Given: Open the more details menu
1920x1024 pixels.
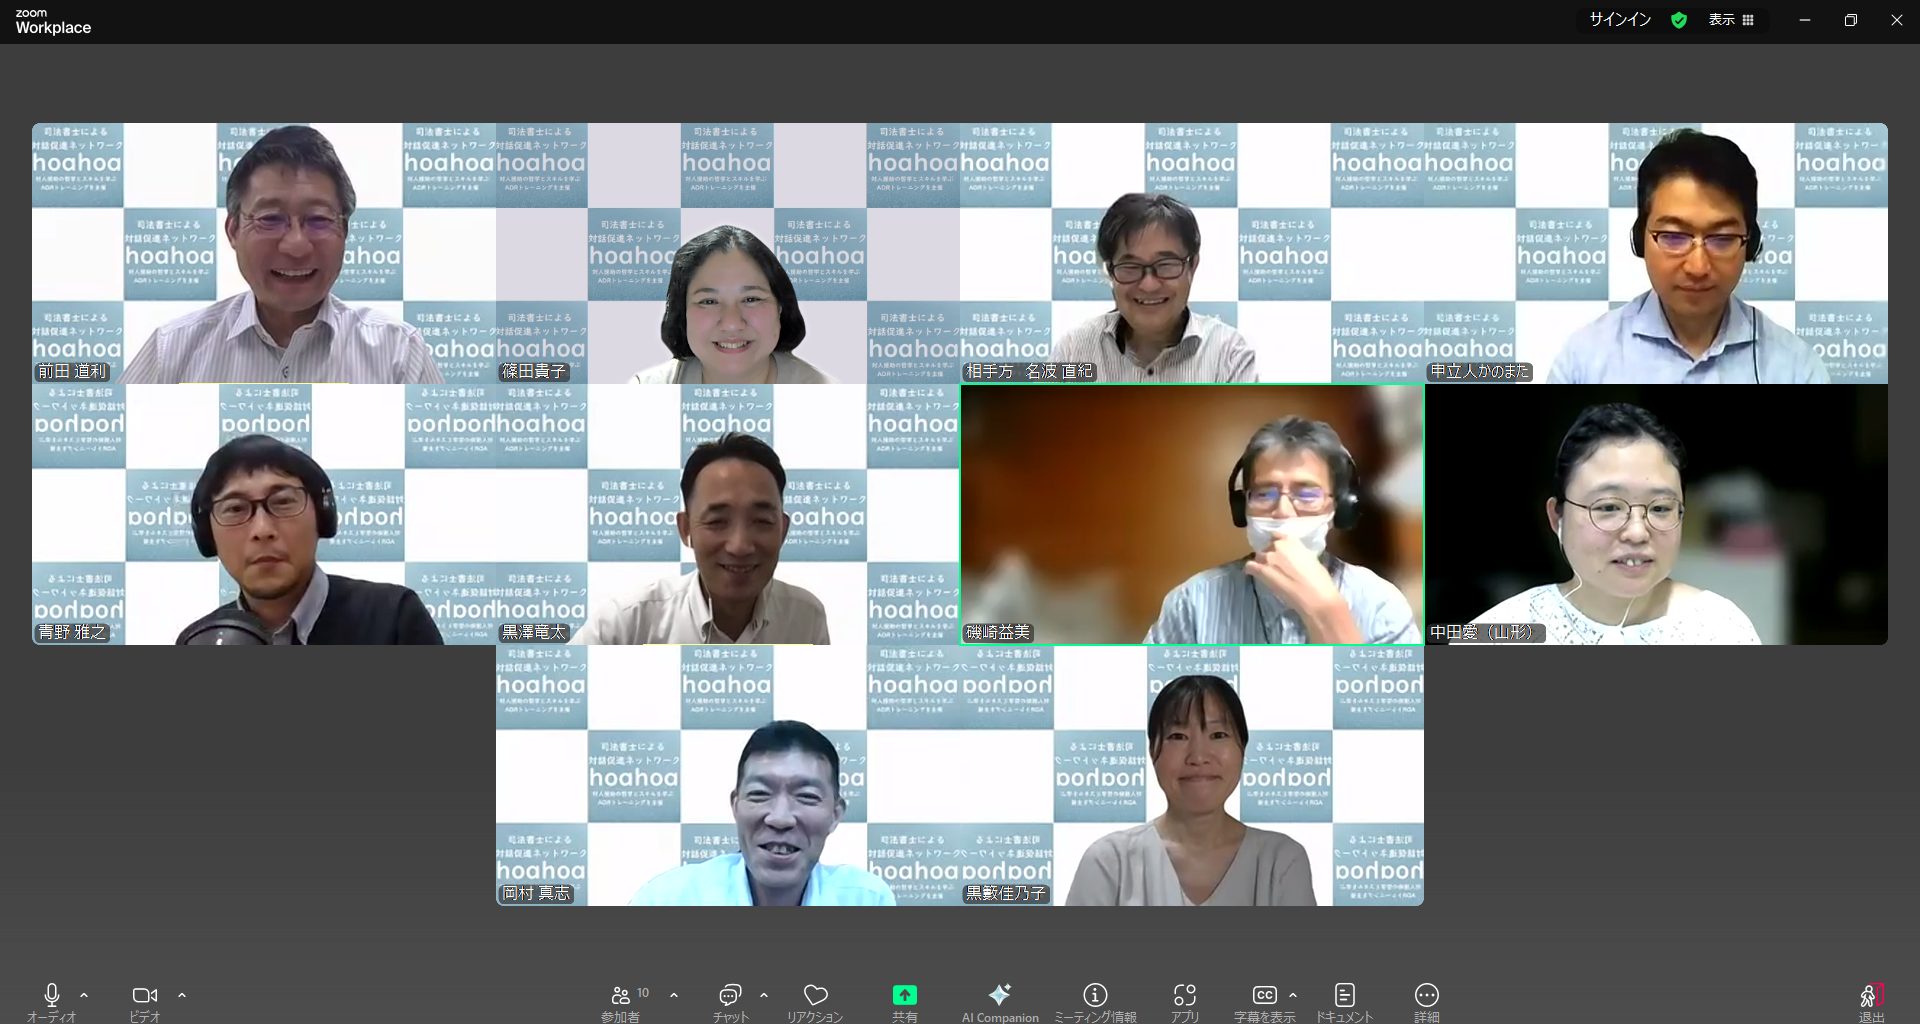Looking at the screenshot, I should point(1426,996).
